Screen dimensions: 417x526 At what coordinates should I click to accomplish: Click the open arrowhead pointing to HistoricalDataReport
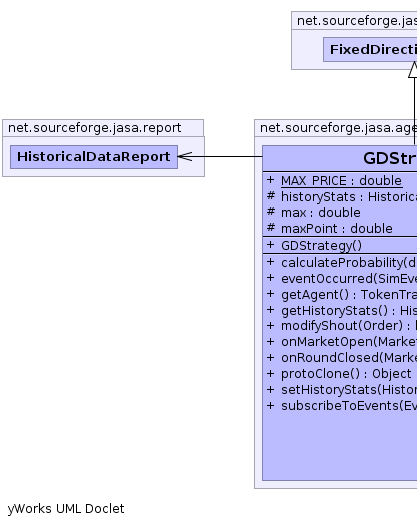[x=185, y=156]
